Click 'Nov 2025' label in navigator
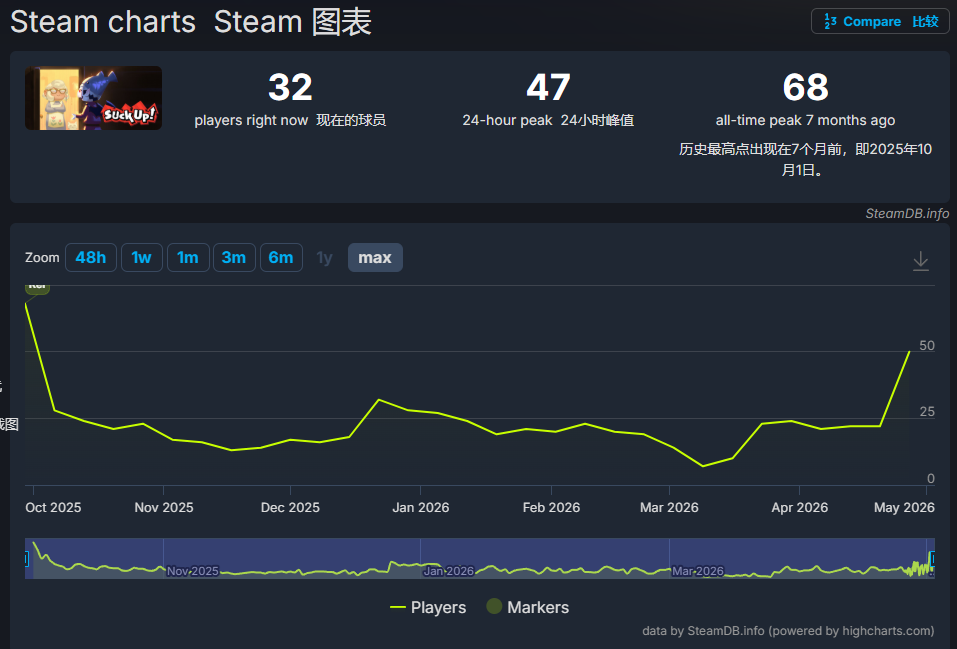Screen dimensions: 957x649 tap(192, 571)
